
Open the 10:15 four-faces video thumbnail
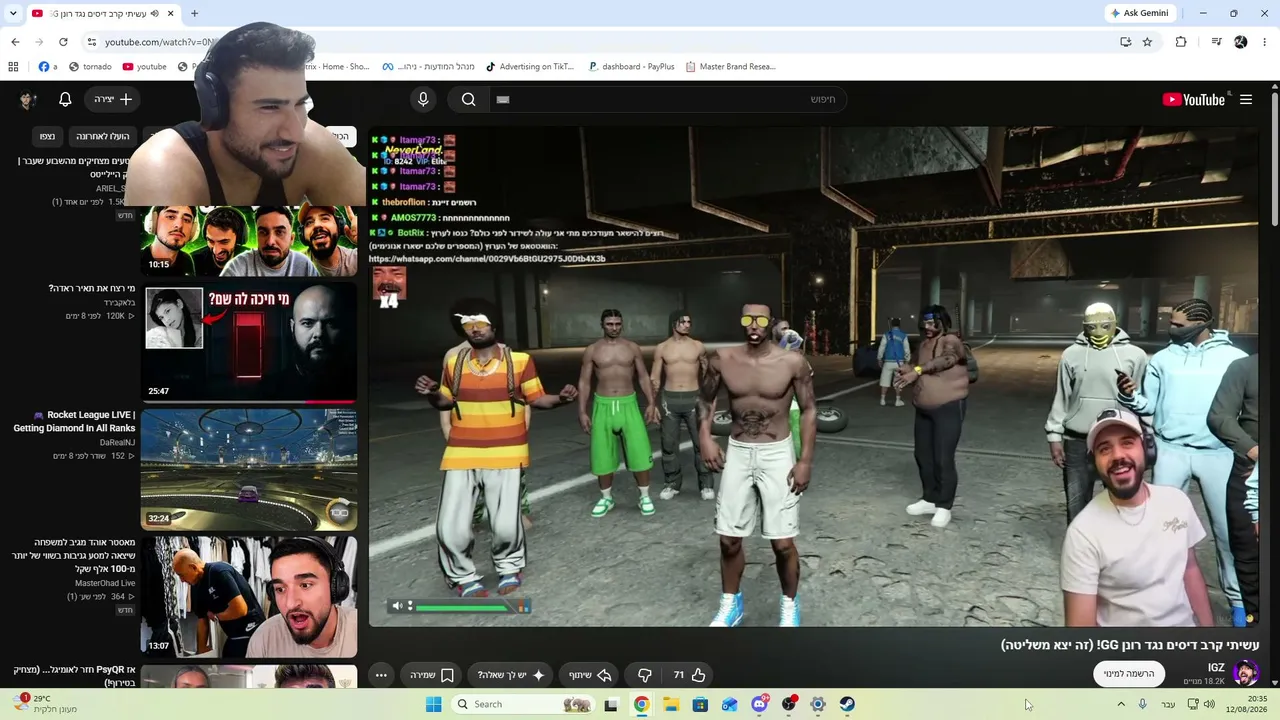(x=249, y=240)
